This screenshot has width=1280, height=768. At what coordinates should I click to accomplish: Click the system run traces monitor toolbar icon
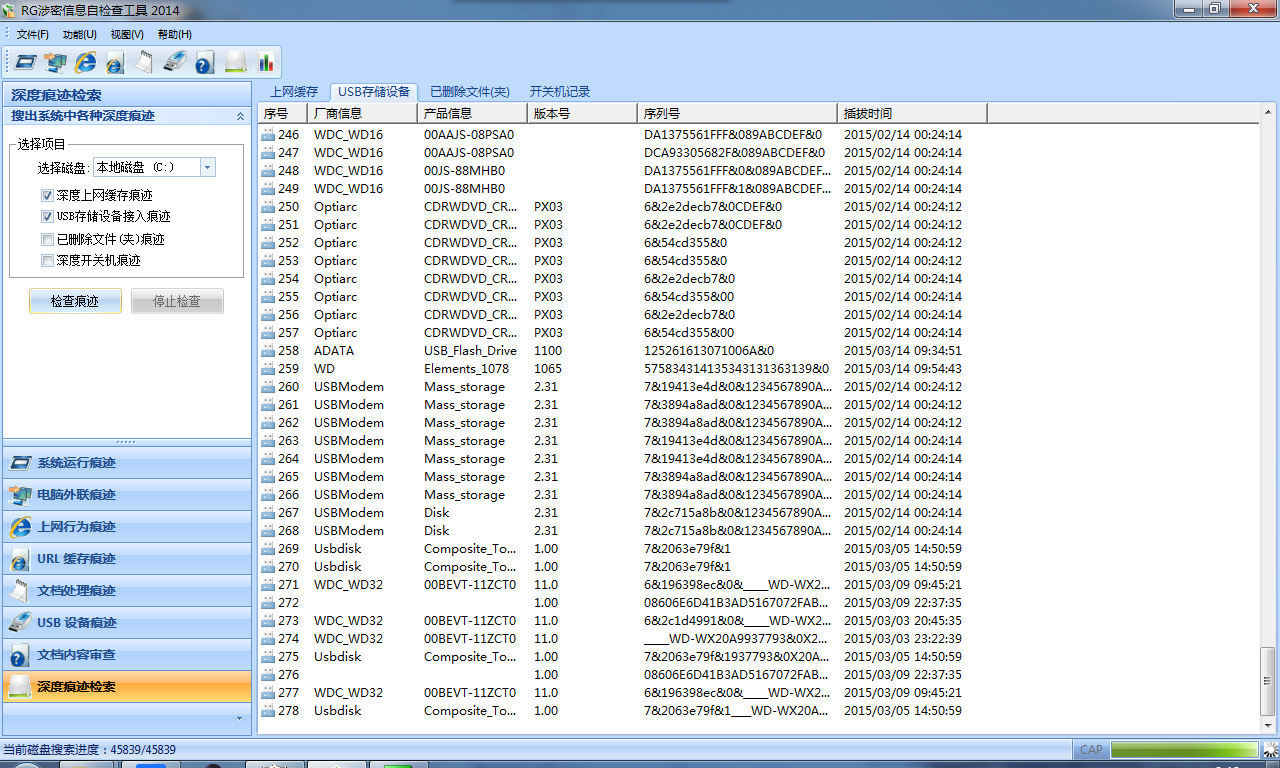[25, 62]
